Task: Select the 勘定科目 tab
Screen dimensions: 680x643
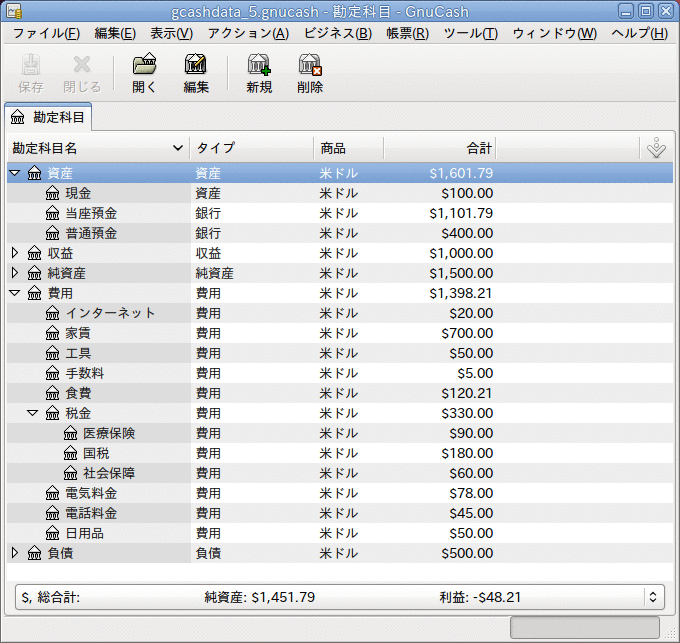Action: [x=48, y=117]
